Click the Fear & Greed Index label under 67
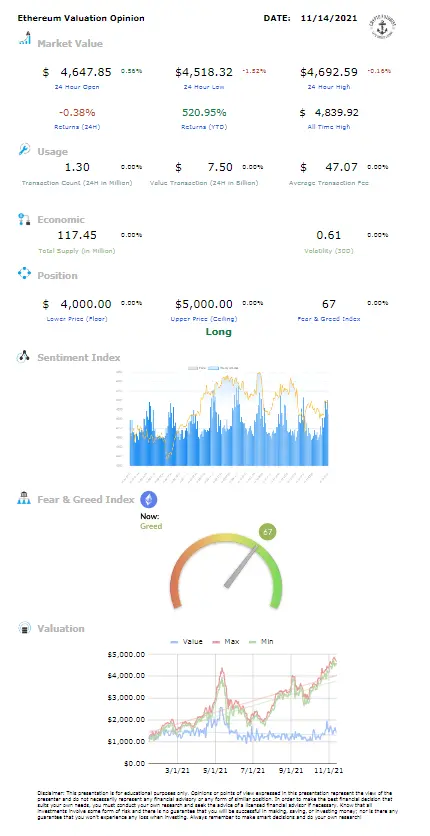430x836 pixels. click(329, 319)
